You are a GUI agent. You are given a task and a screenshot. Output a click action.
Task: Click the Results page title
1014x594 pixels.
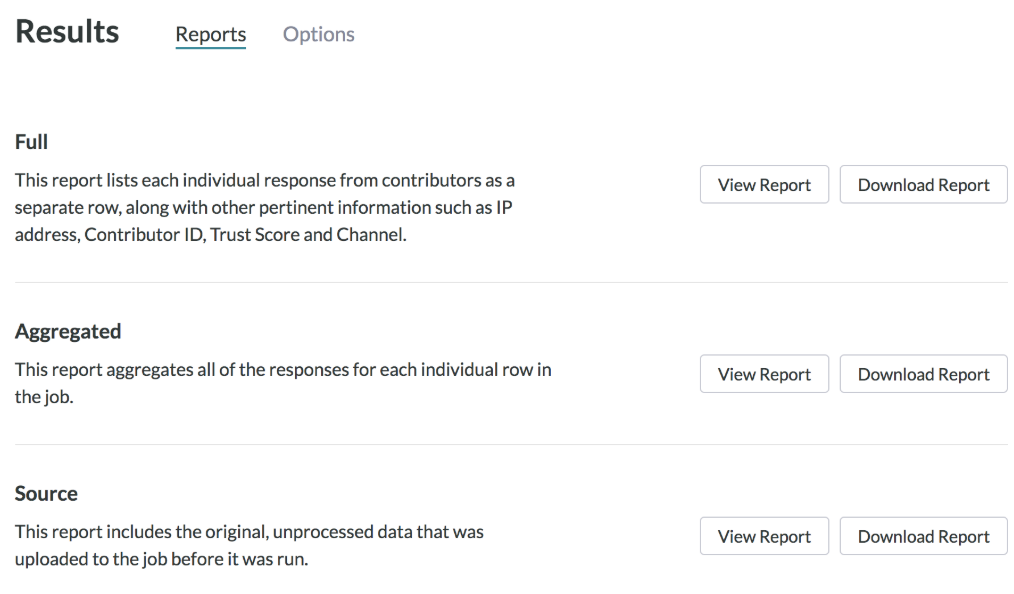click(x=66, y=31)
